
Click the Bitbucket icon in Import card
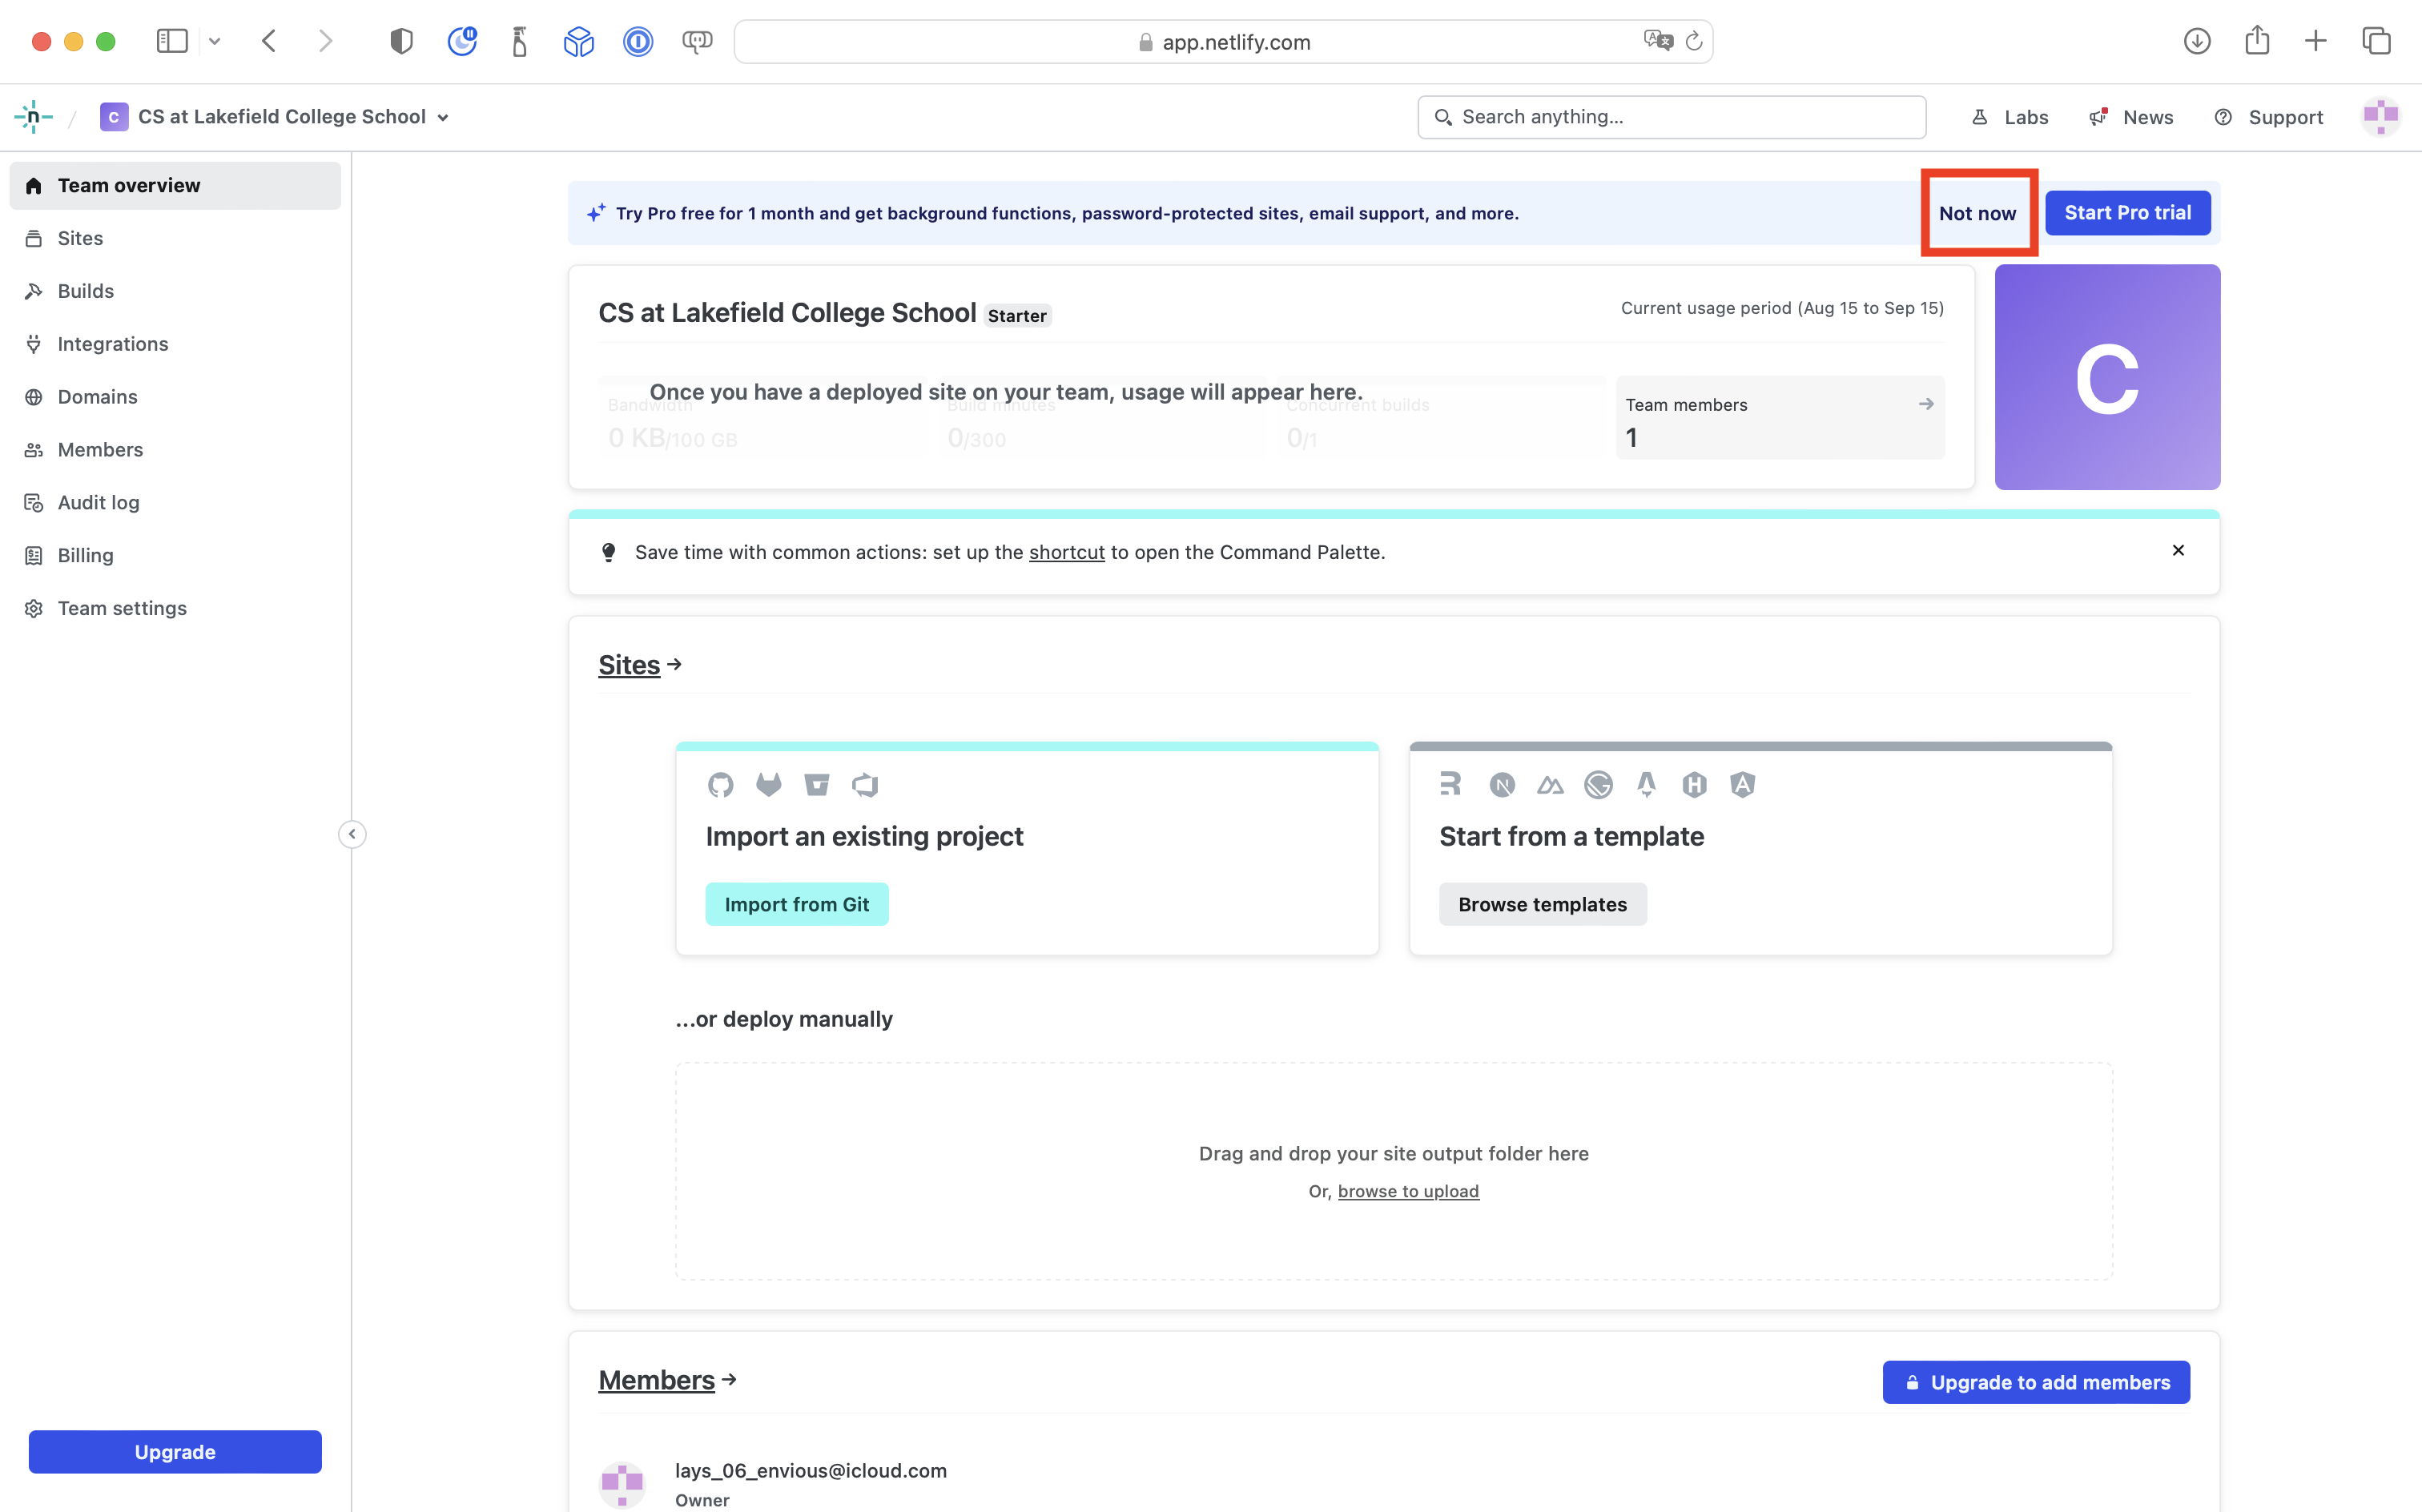pyautogui.click(x=816, y=785)
